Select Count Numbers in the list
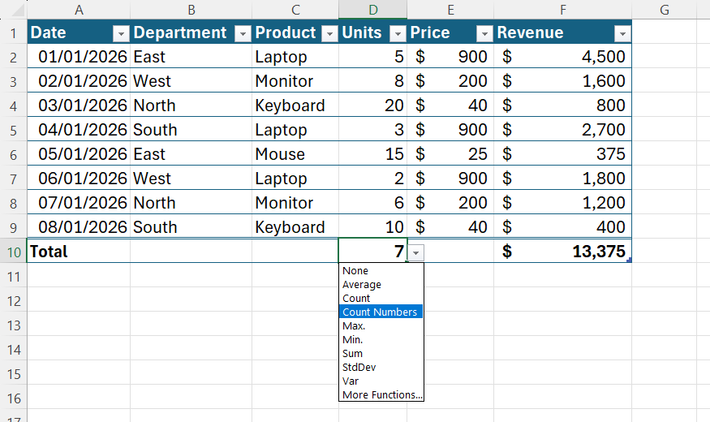The width and height of the screenshot is (710, 422). click(381, 312)
